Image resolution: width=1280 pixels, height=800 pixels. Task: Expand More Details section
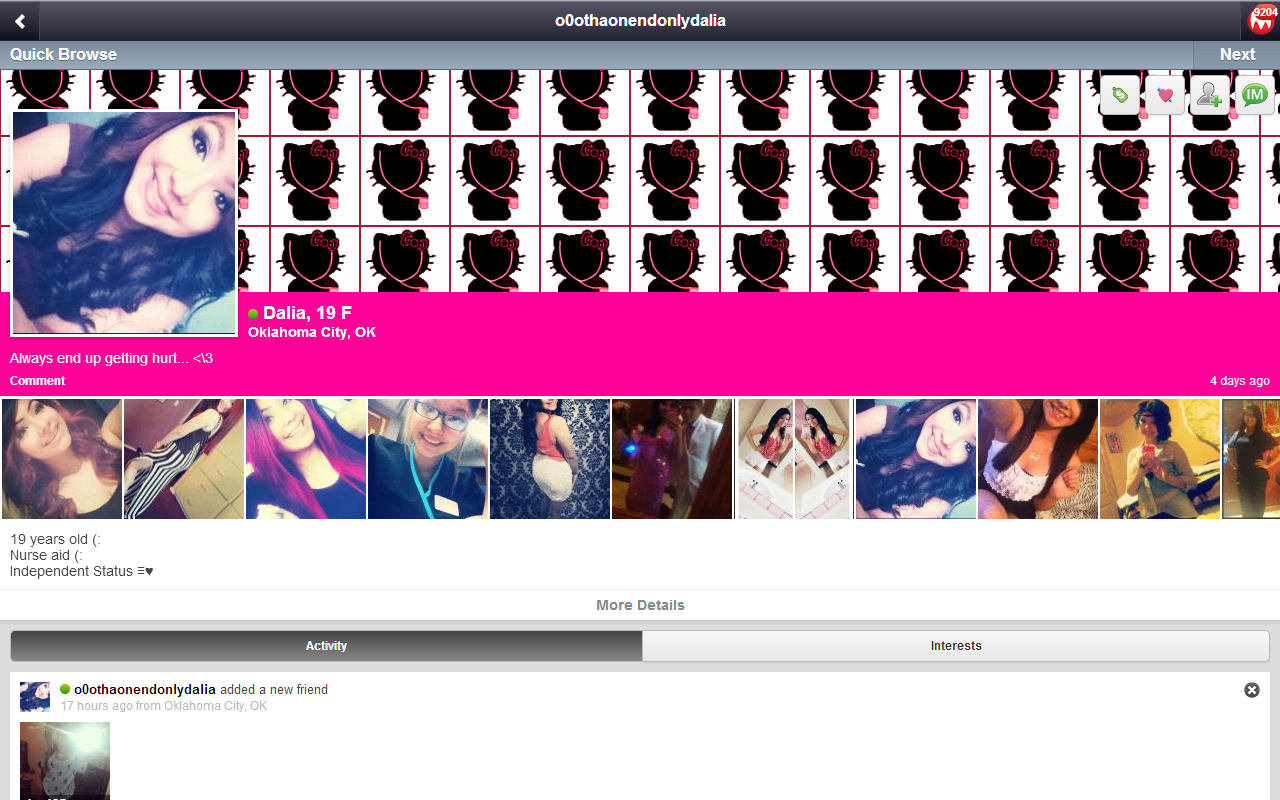pos(640,605)
